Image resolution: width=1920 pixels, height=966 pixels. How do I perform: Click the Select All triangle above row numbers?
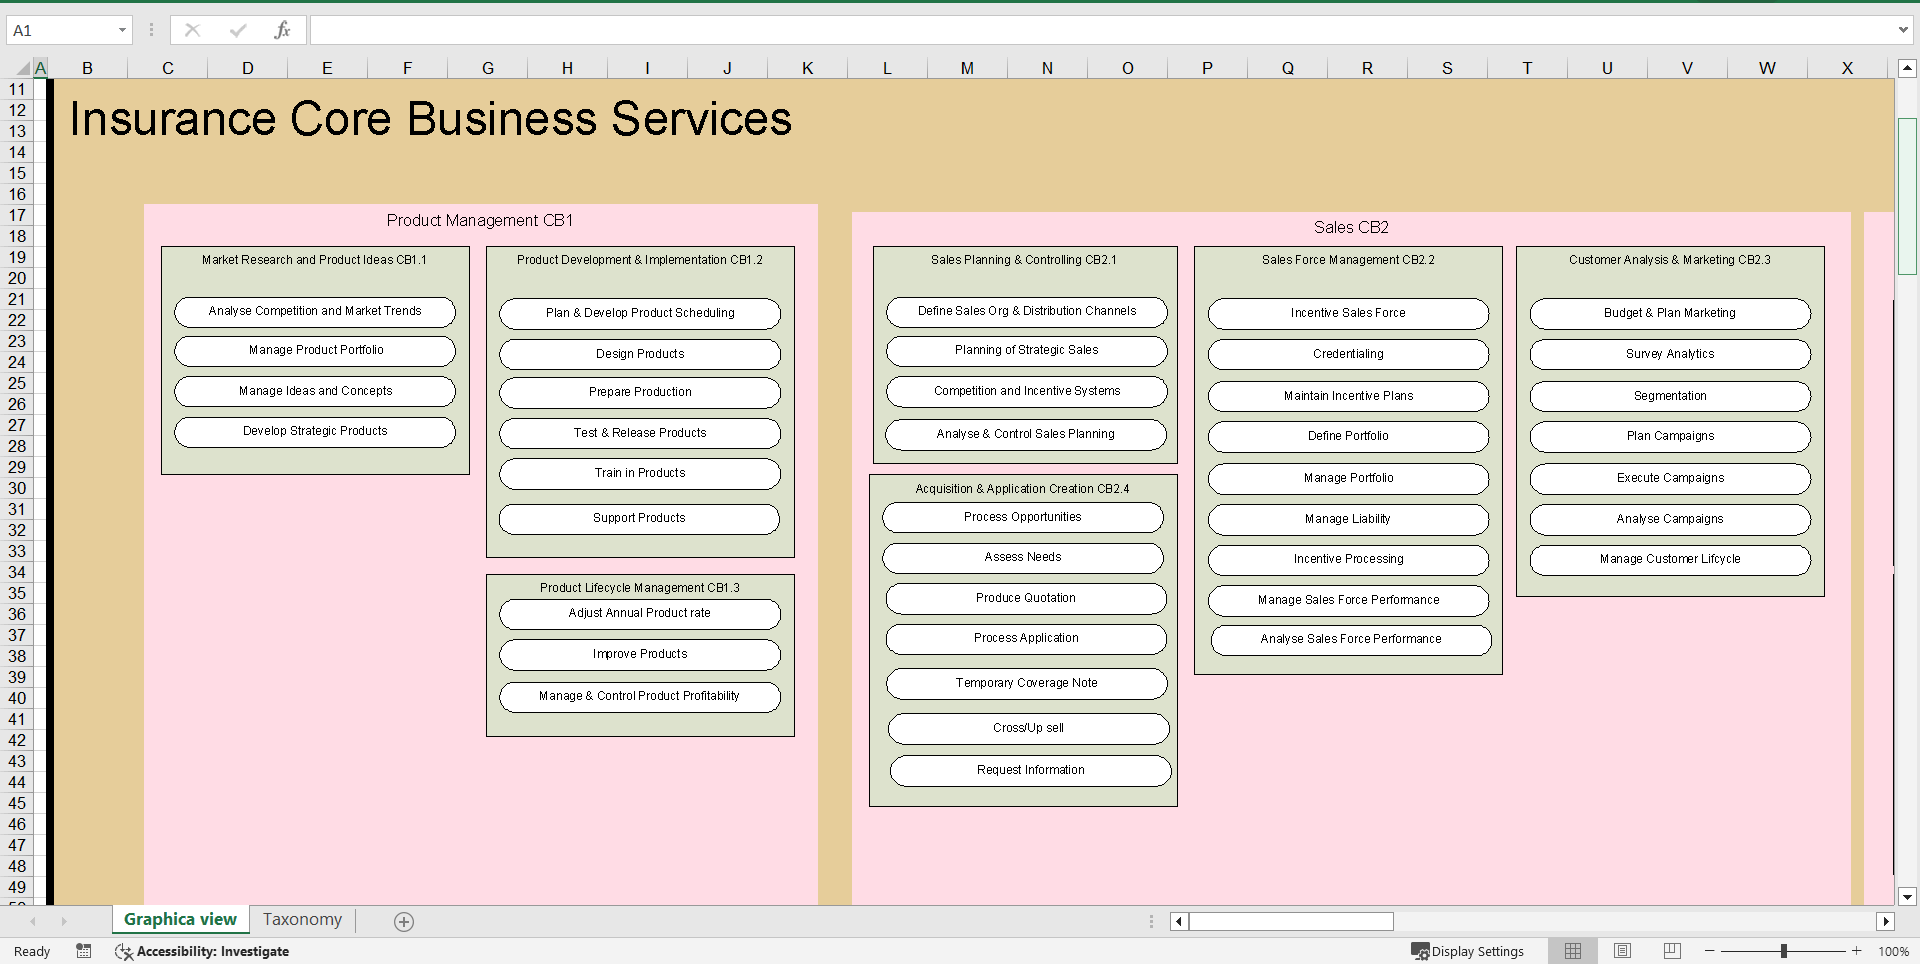point(26,68)
